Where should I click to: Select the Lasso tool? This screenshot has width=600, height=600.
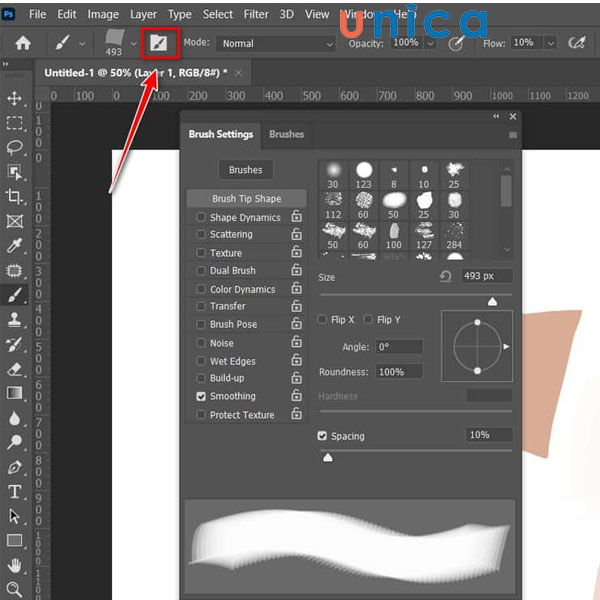click(x=15, y=148)
